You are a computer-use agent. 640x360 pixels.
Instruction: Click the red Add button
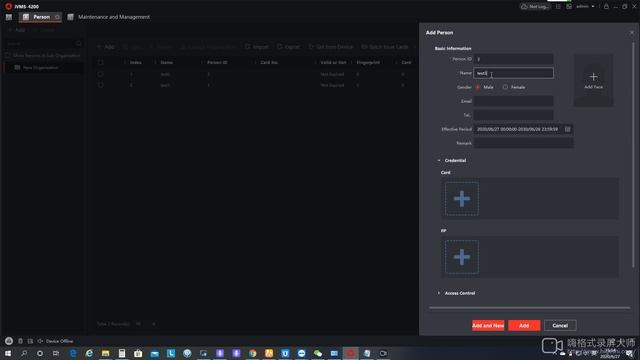click(524, 325)
